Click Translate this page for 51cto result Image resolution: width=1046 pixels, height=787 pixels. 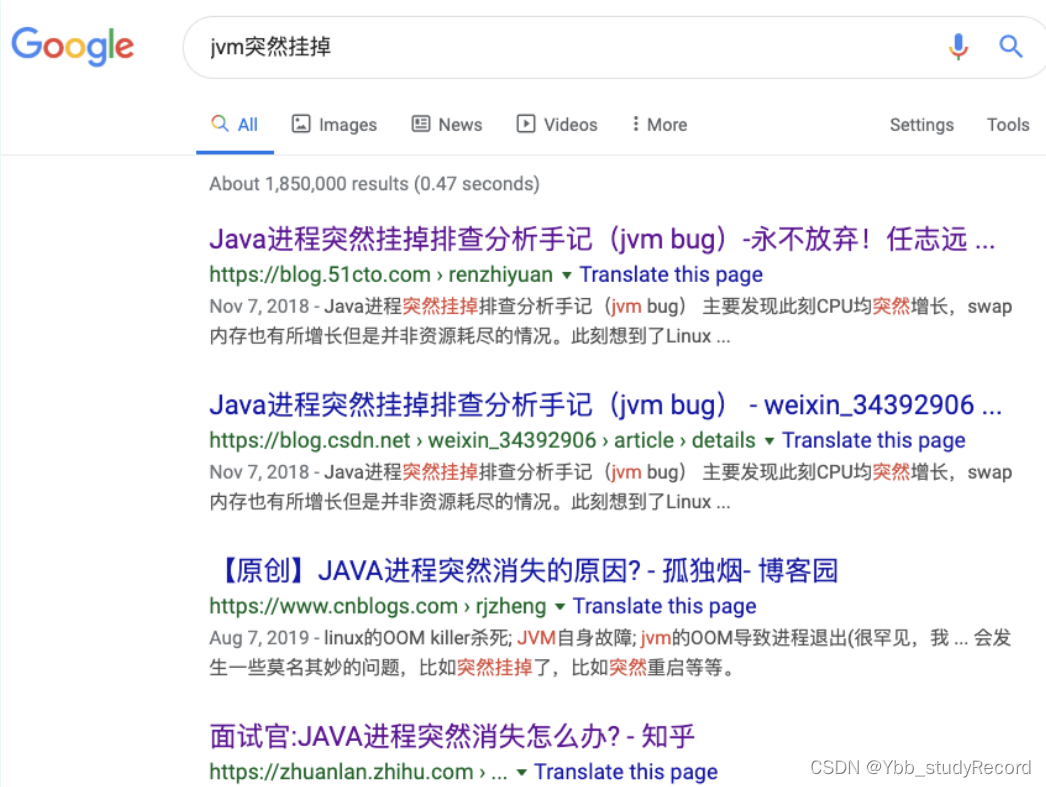tap(670, 274)
